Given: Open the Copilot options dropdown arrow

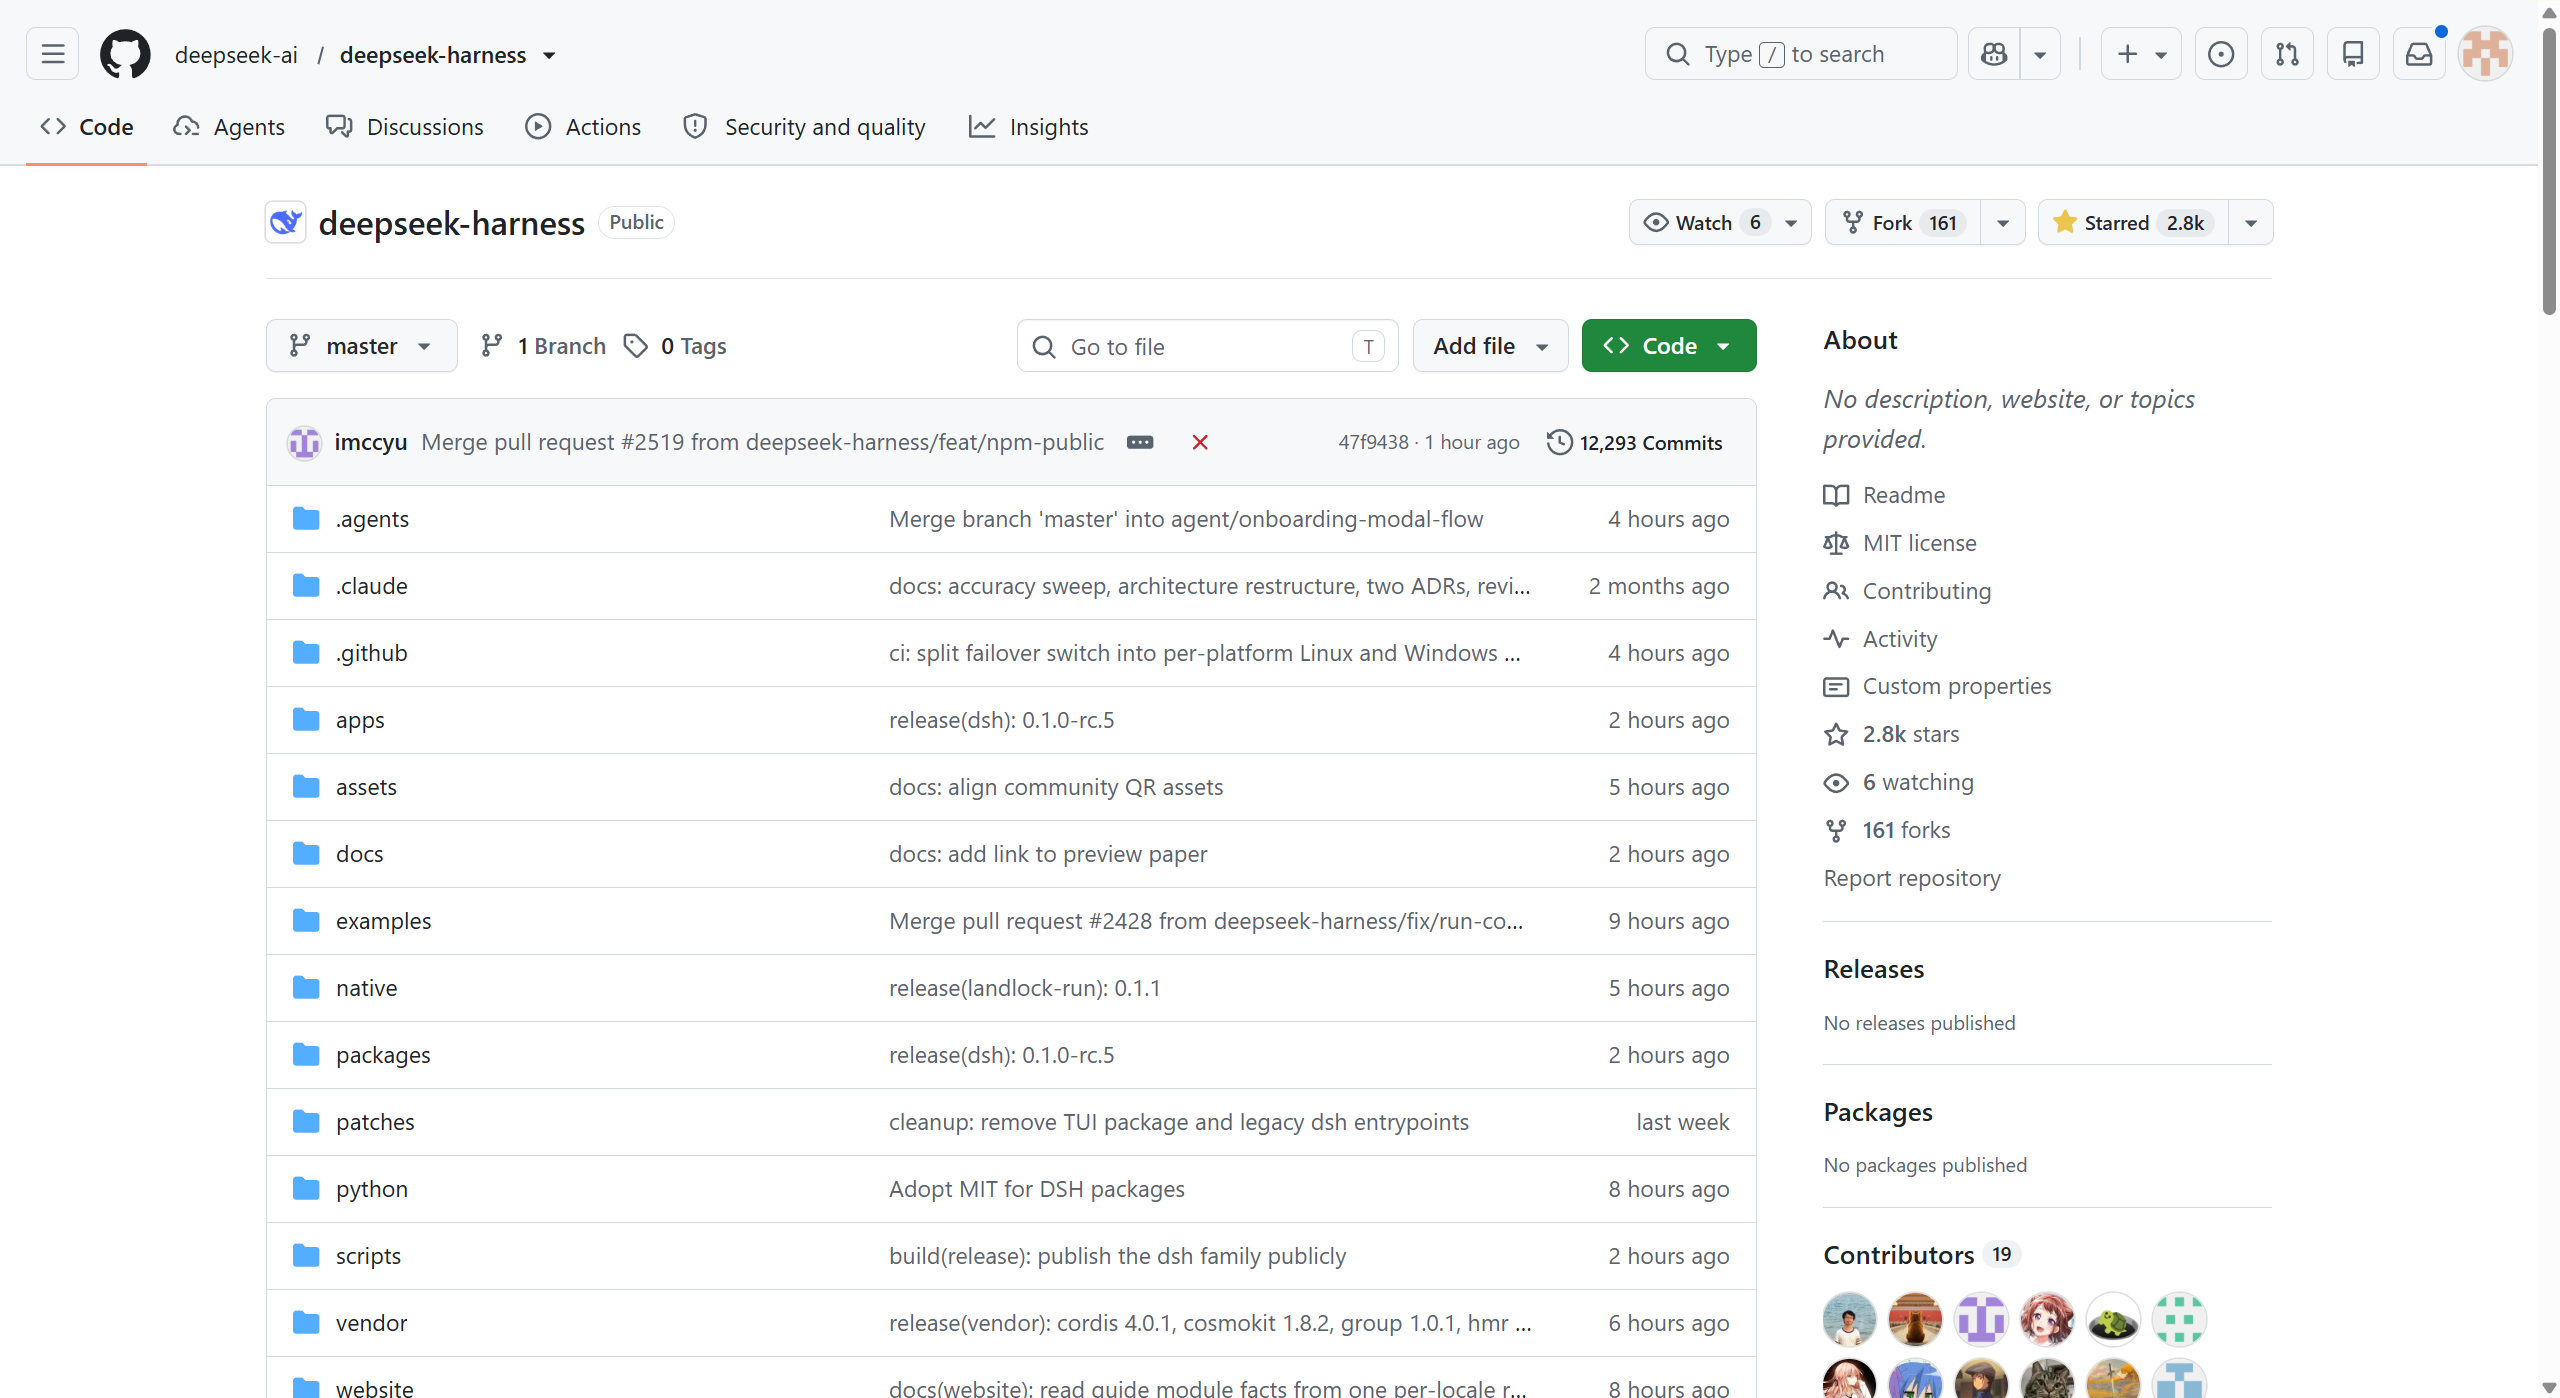Looking at the screenshot, I should (x=2040, y=54).
